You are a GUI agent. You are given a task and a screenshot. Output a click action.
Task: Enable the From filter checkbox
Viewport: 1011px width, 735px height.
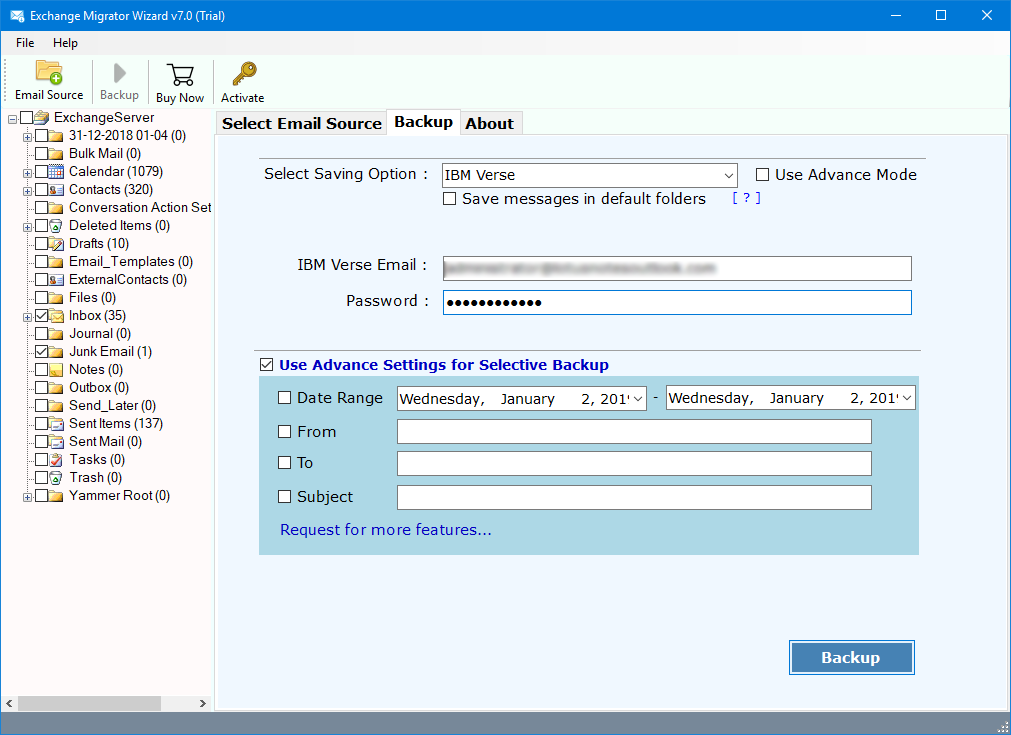[284, 431]
